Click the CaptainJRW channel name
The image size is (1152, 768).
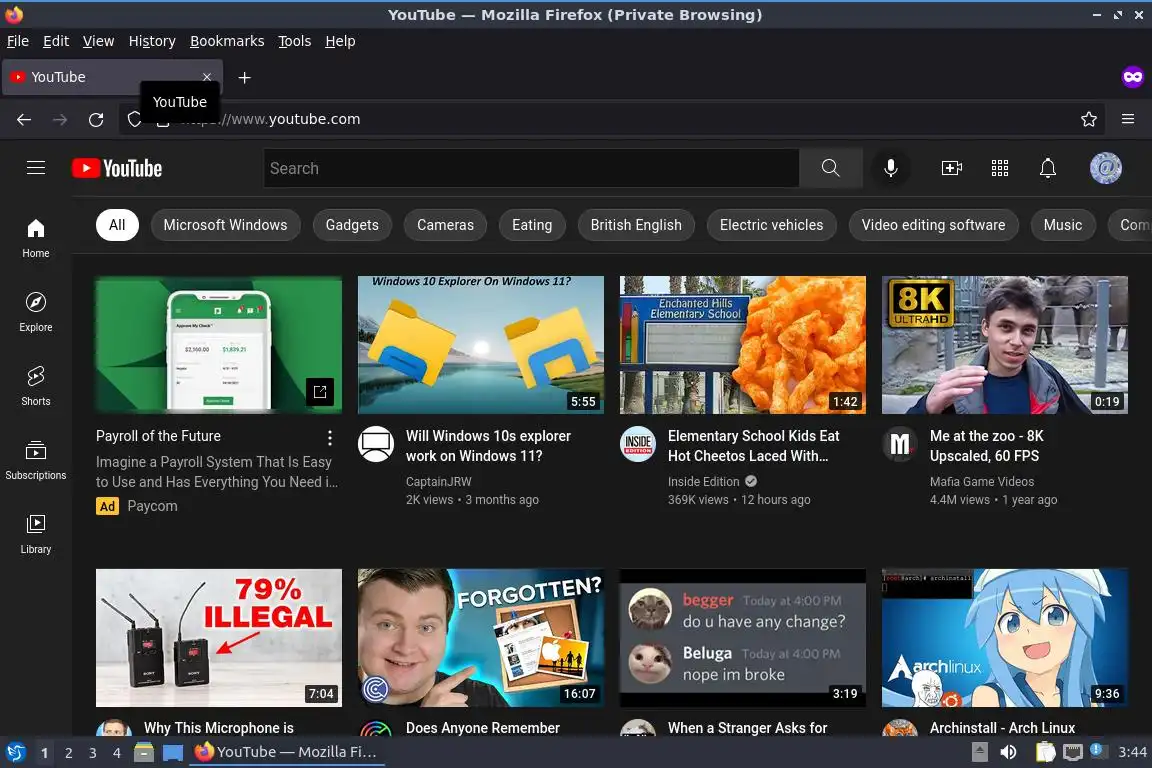point(439,481)
